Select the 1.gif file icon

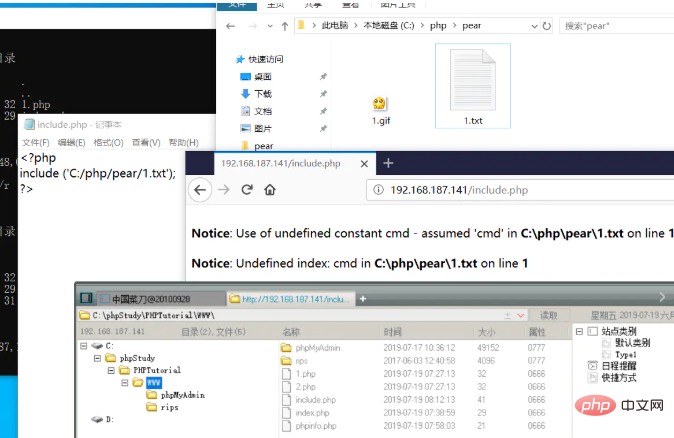click(379, 103)
